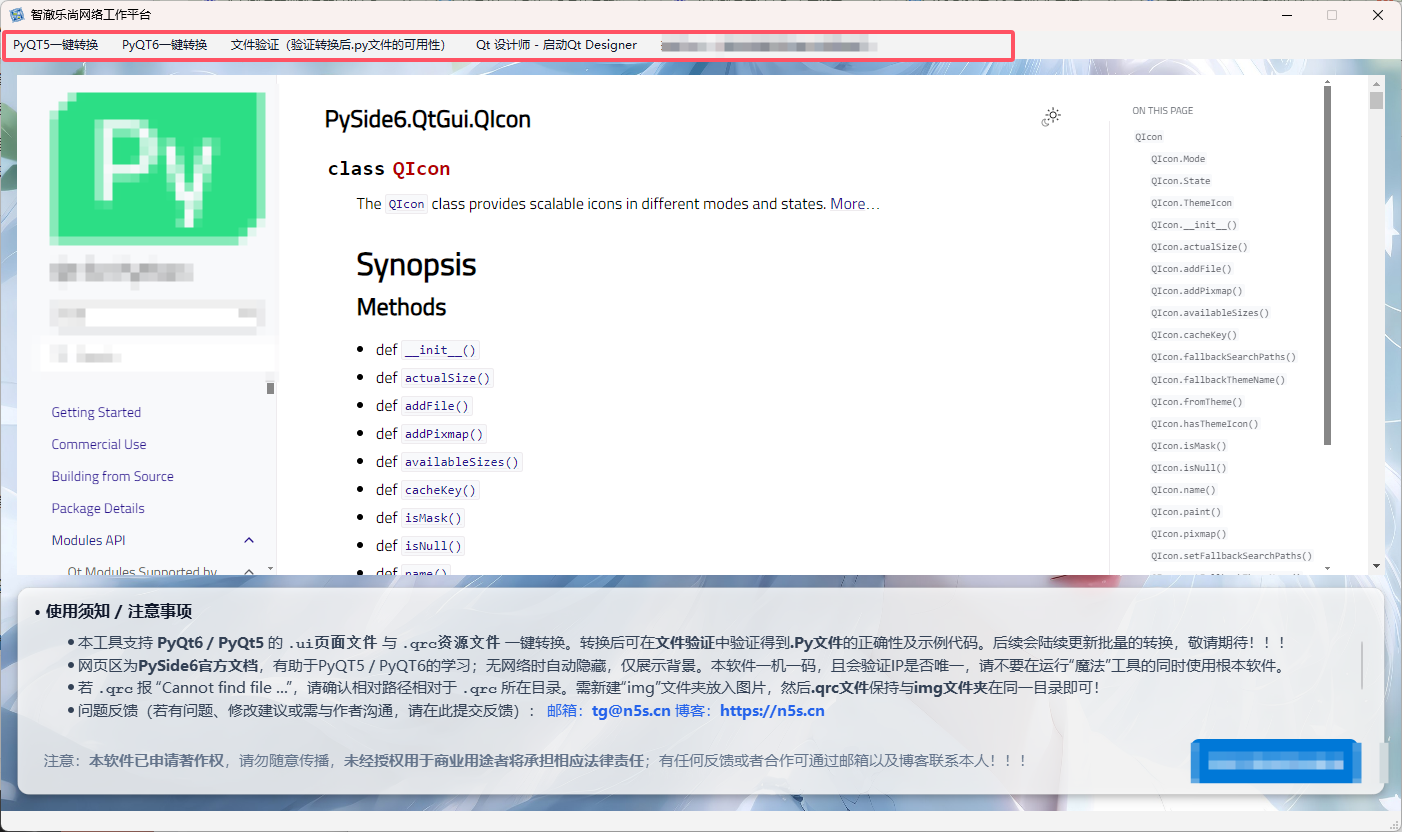Open QIcon.Mode in the On This Page list
The image size is (1402, 832).
[1180, 158]
